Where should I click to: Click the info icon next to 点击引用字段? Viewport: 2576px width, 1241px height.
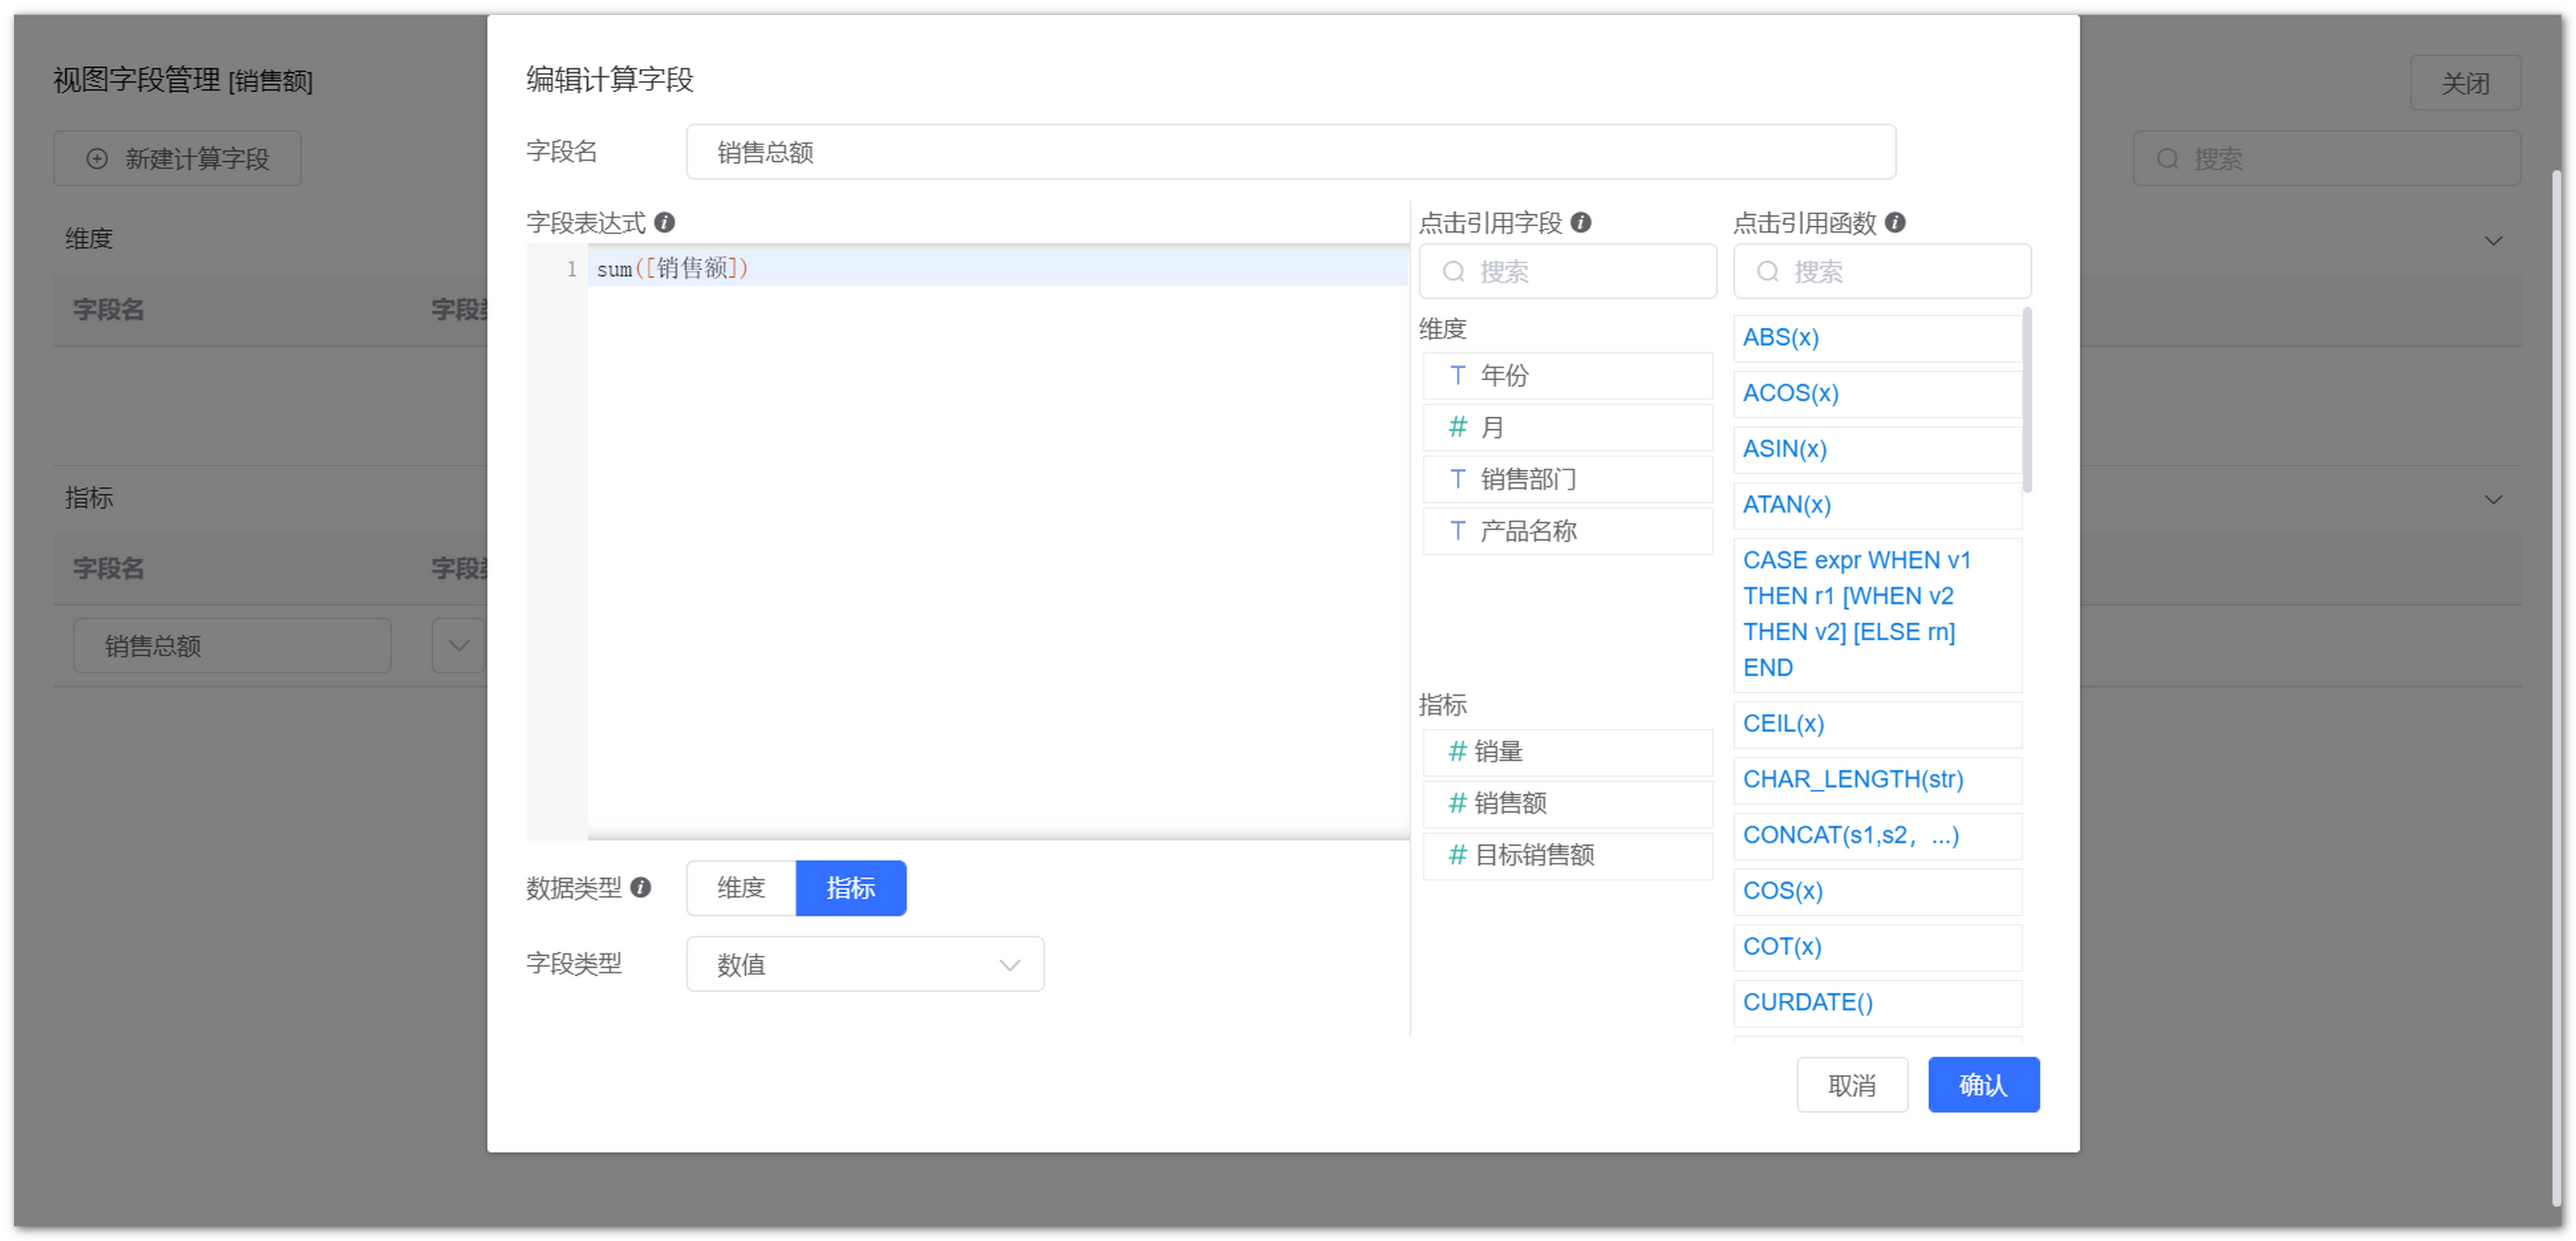(x=1580, y=222)
